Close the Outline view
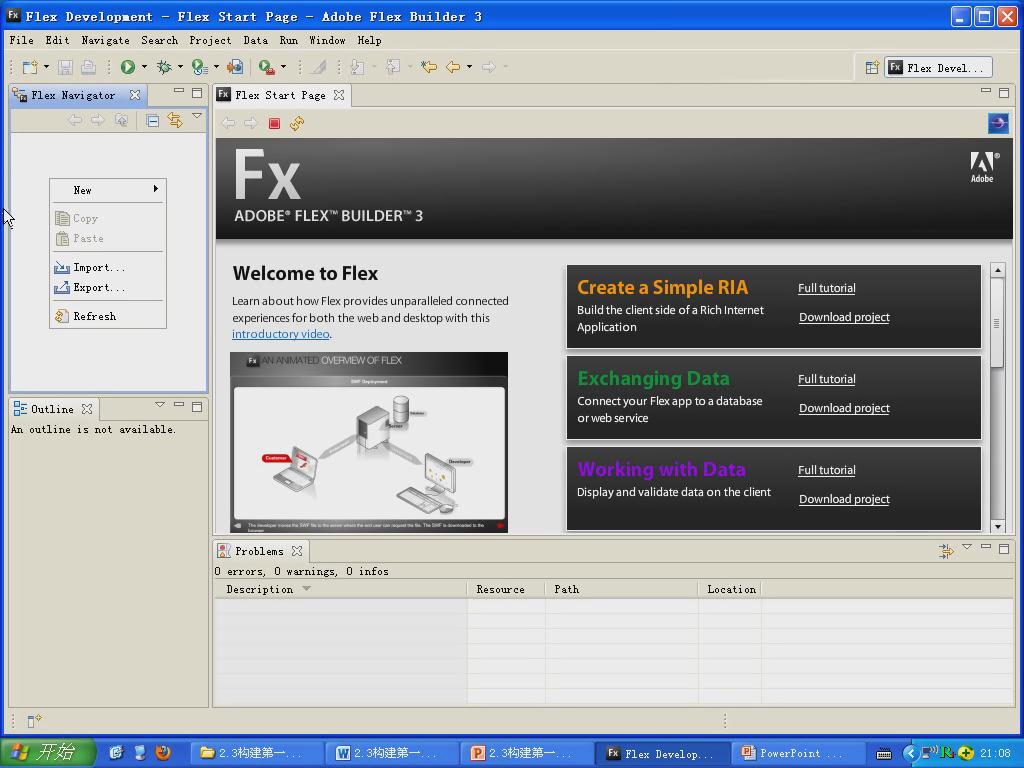Screen dimensions: 1024x768 pyautogui.click(x=87, y=409)
